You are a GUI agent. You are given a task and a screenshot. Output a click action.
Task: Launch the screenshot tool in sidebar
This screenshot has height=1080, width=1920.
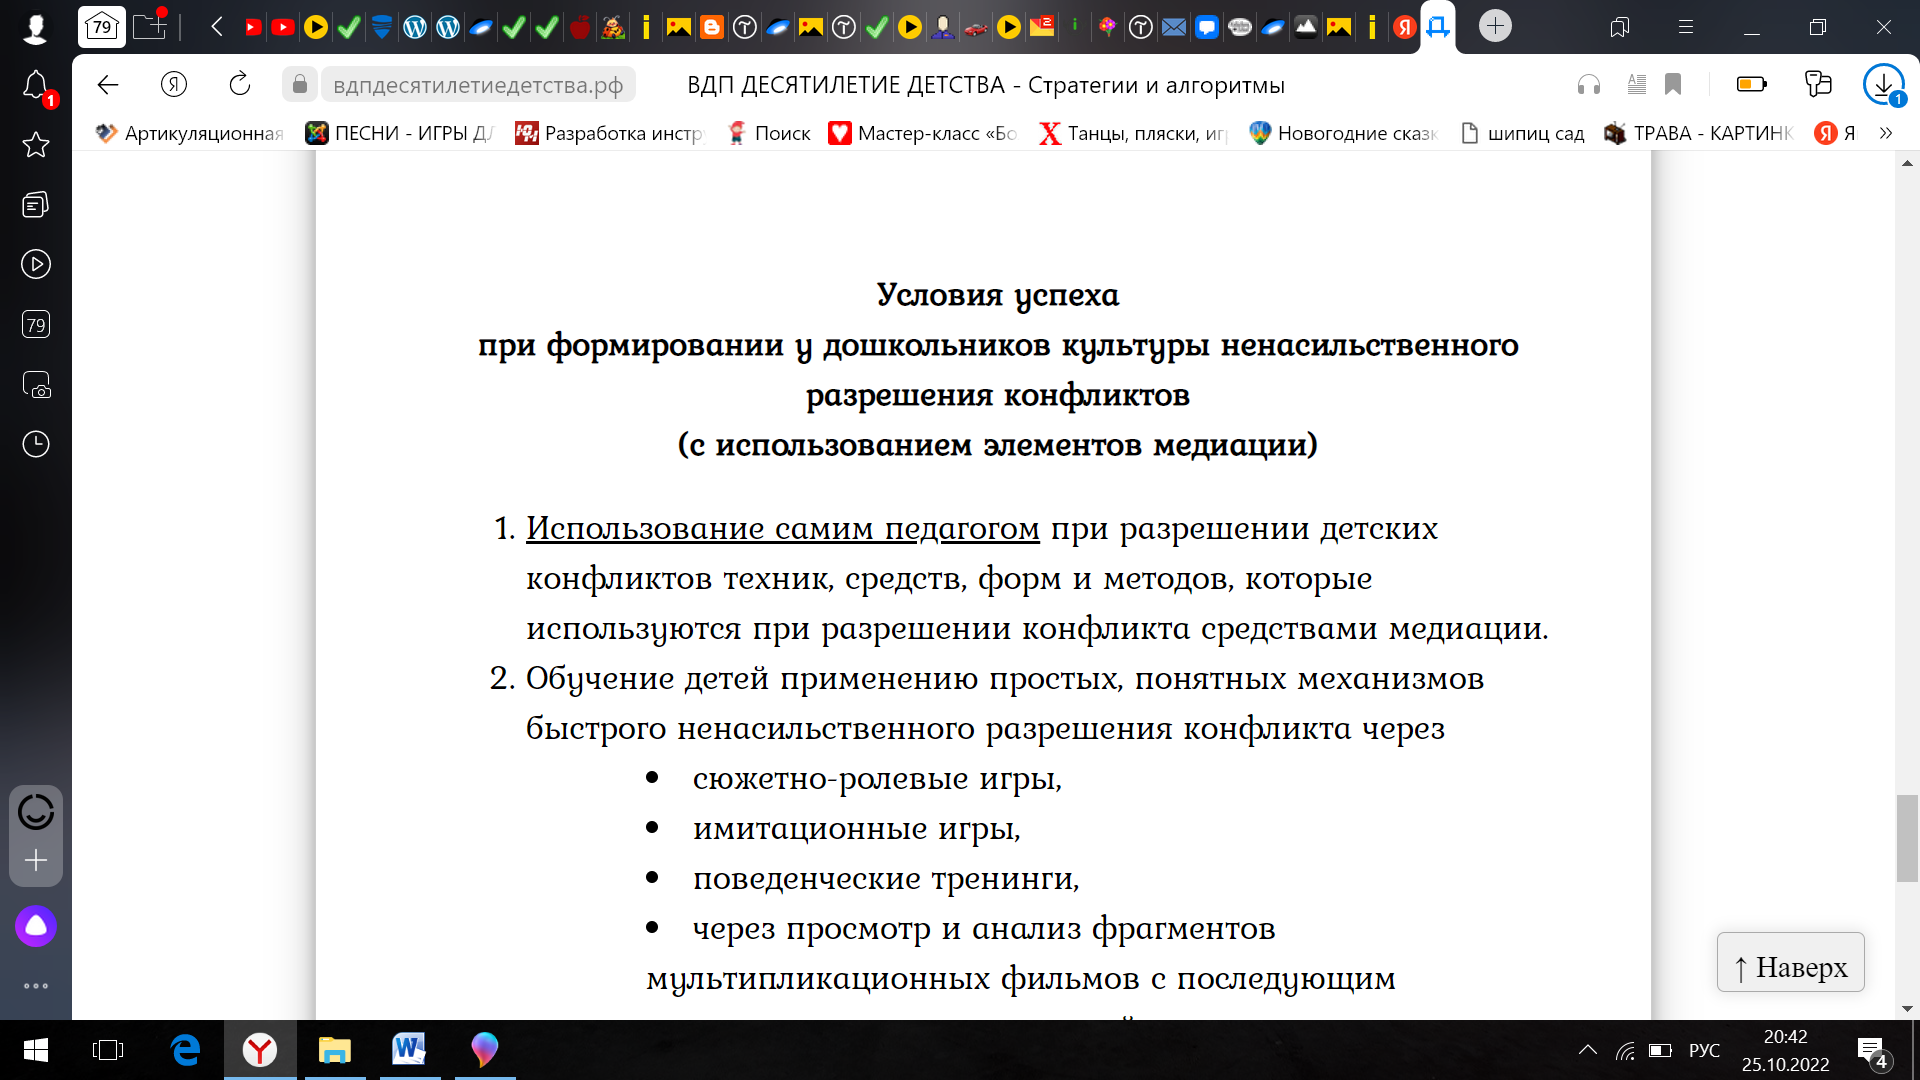pyautogui.click(x=36, y=385)
